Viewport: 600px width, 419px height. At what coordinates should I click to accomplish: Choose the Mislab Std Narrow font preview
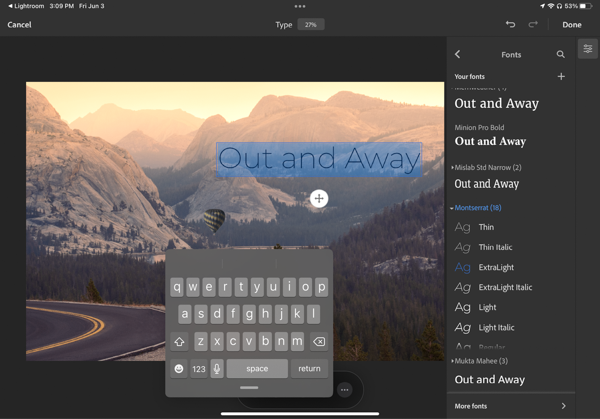486,184
